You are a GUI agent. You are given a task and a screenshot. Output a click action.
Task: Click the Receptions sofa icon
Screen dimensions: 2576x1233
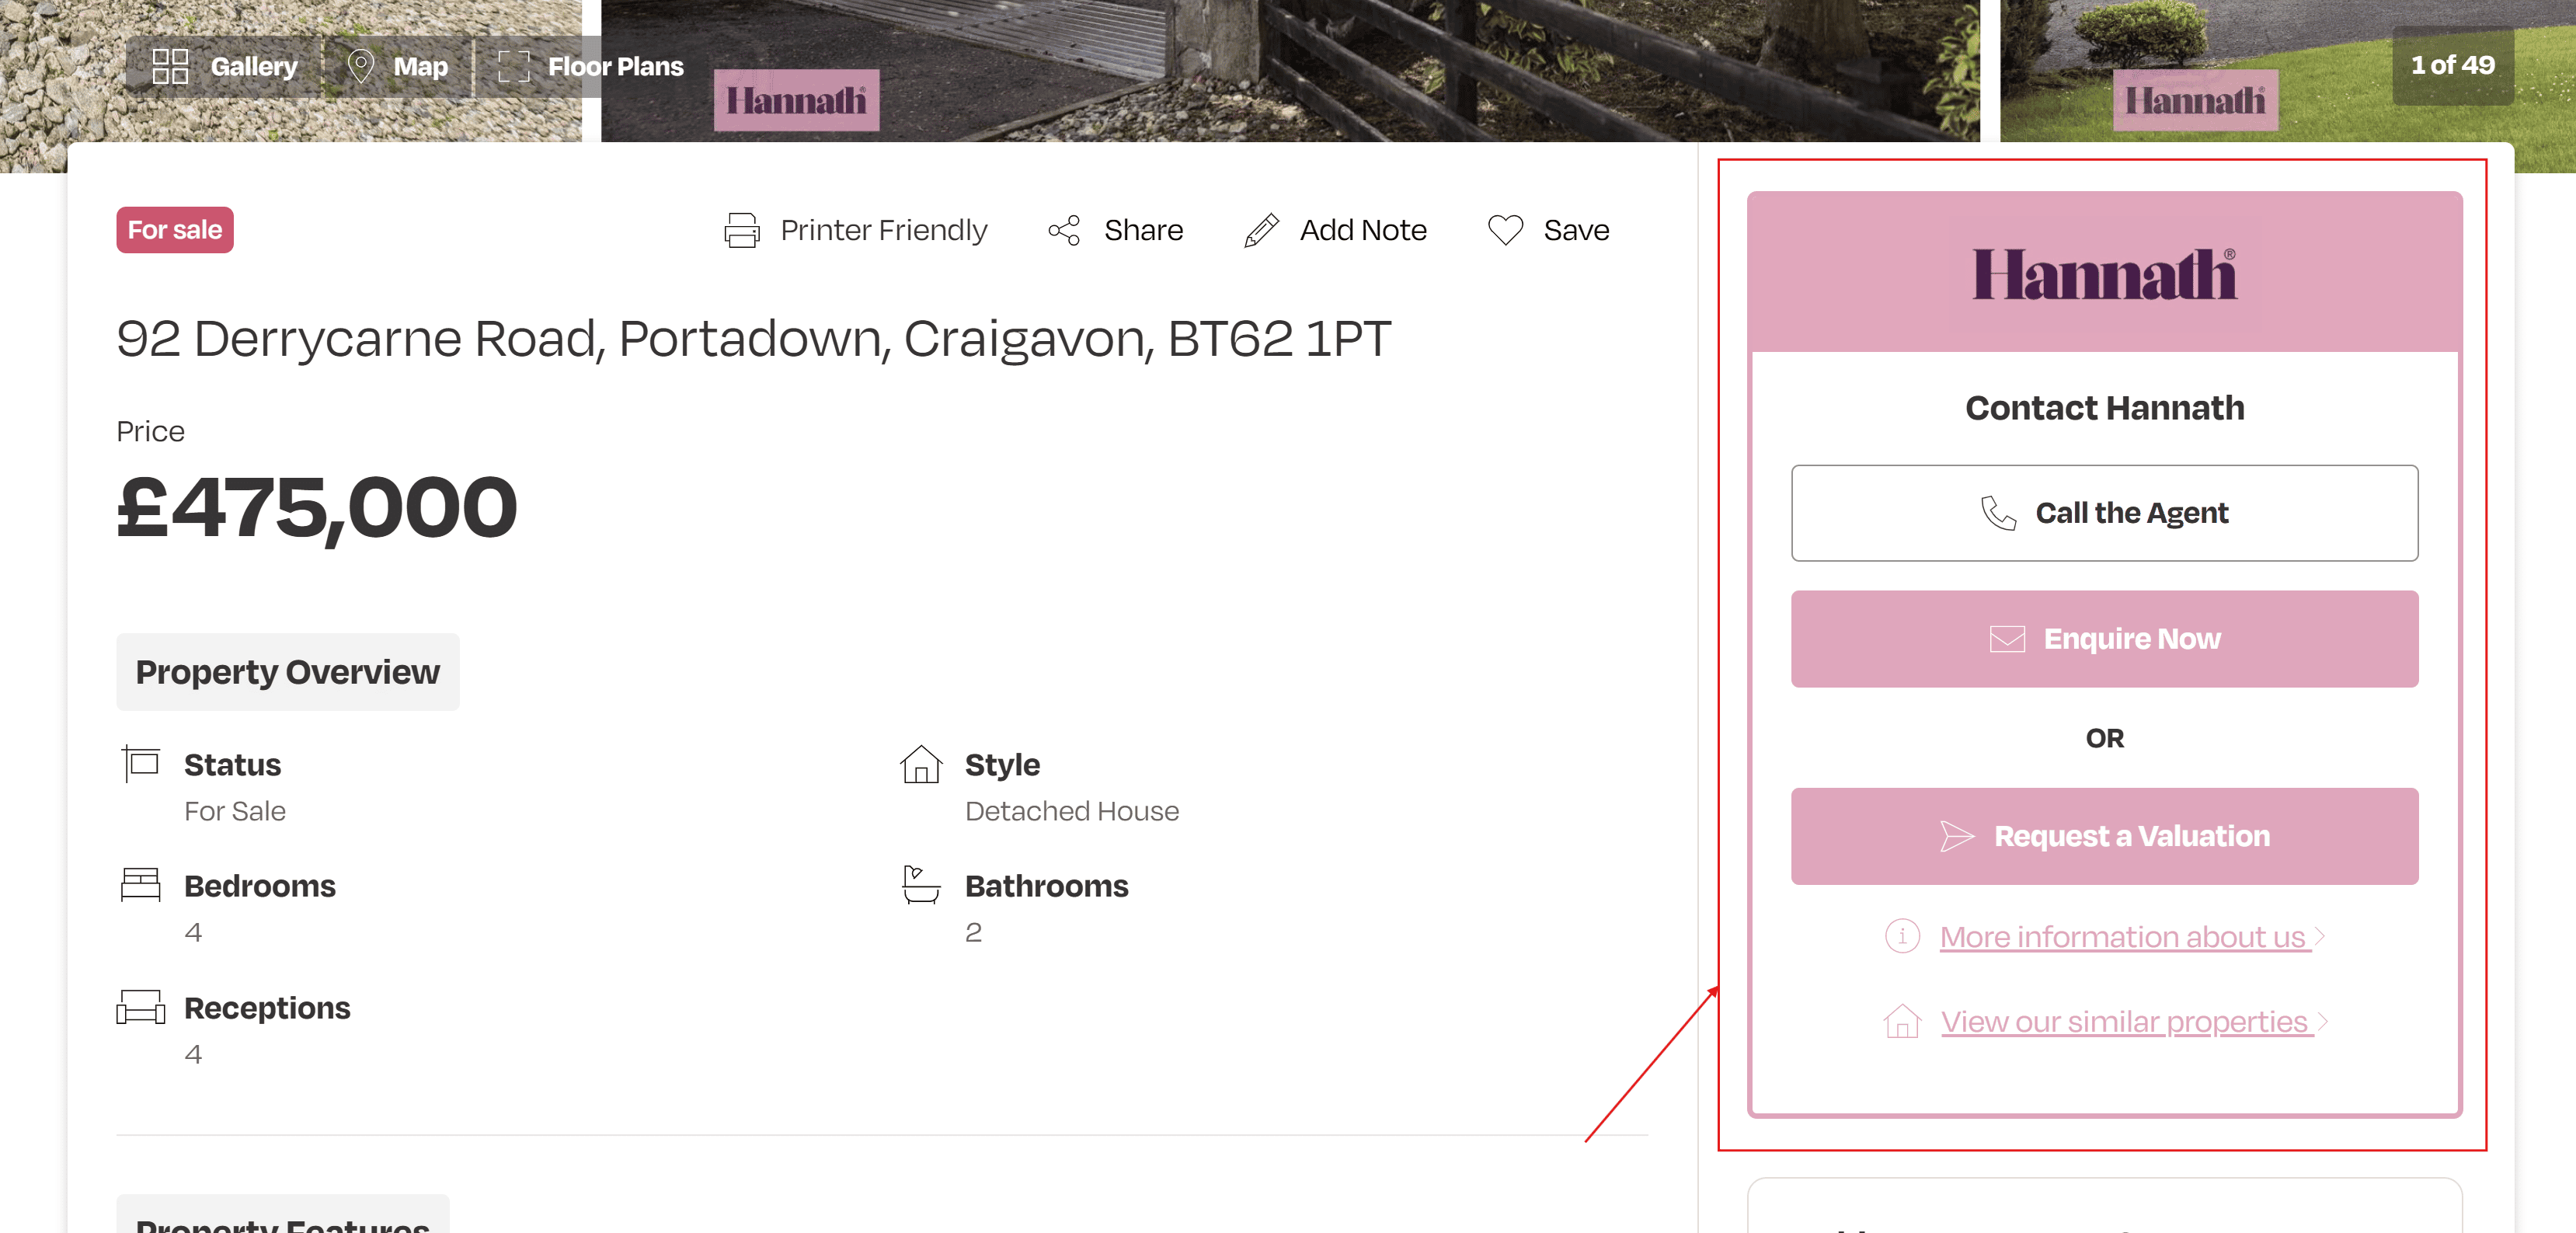140,1007
